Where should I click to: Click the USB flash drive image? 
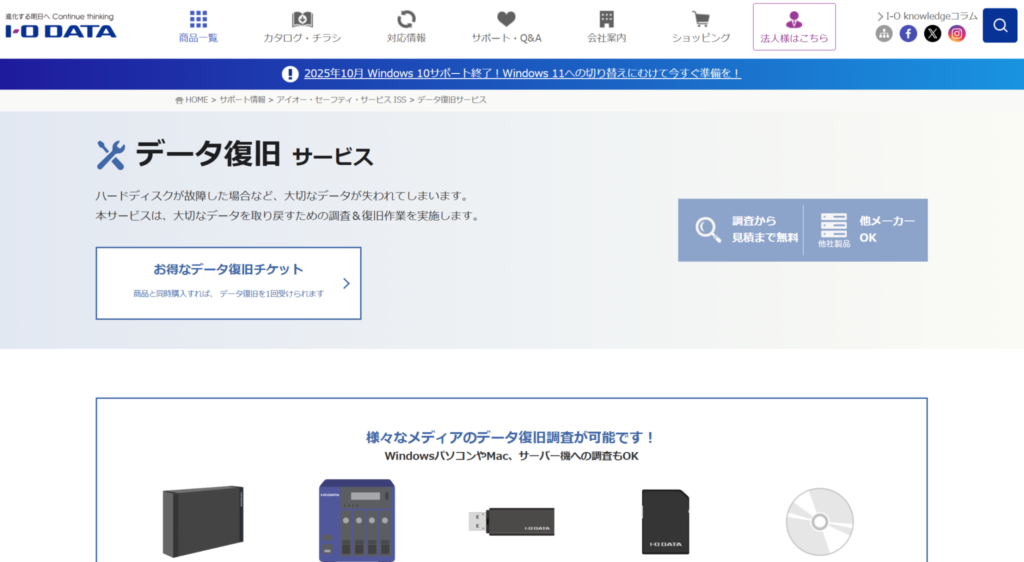coord(512,520)
